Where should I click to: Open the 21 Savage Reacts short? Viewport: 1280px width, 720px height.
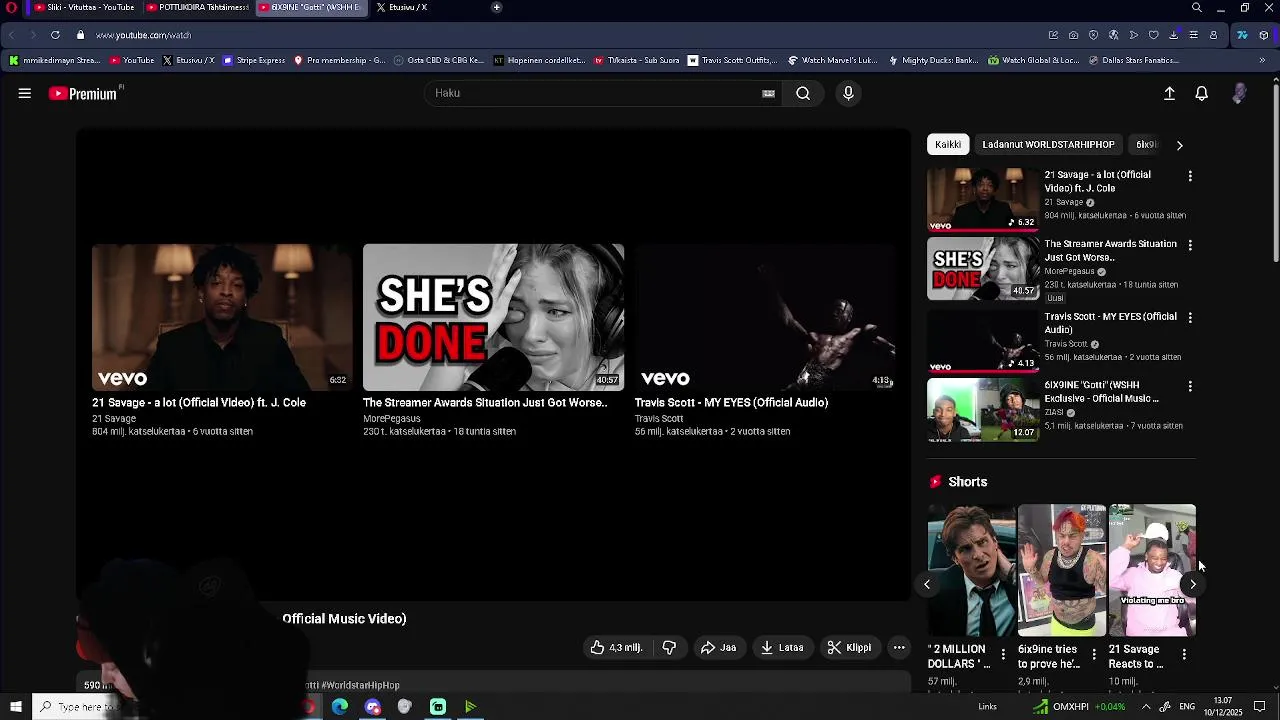pos(1152,570)
